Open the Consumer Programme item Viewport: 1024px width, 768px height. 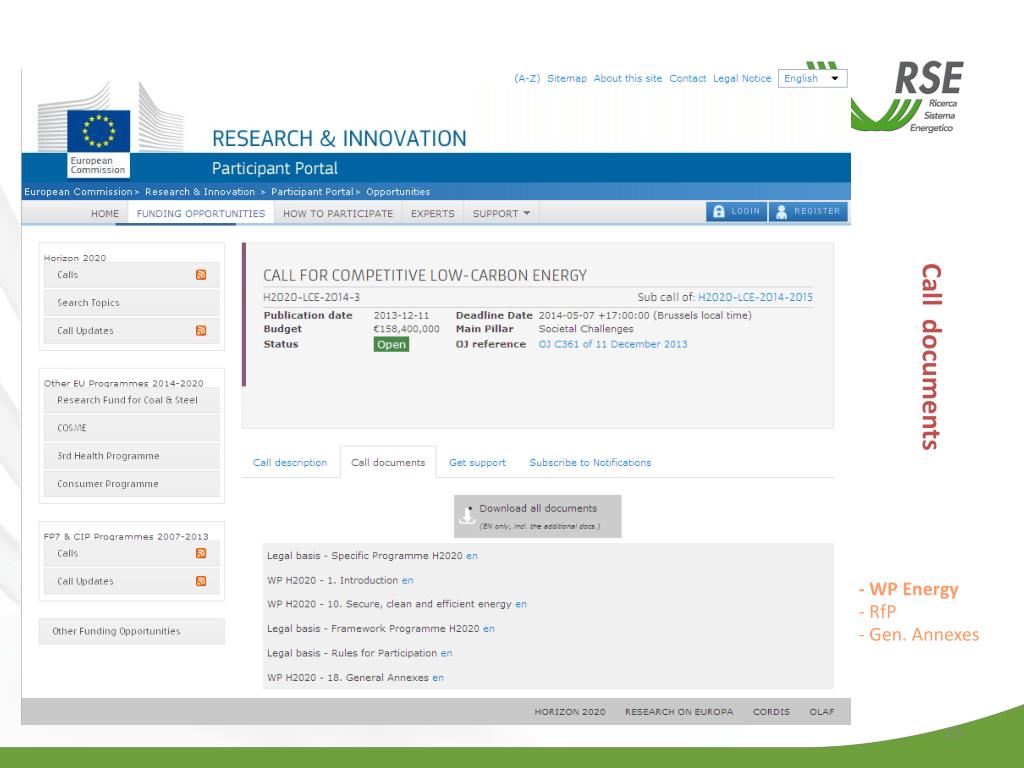[x=131, y=484]
